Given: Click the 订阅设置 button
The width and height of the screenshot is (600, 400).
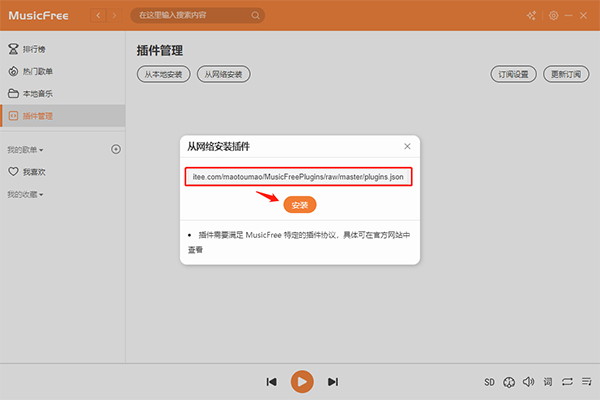Looking at the screenshot, I should 513,74.
